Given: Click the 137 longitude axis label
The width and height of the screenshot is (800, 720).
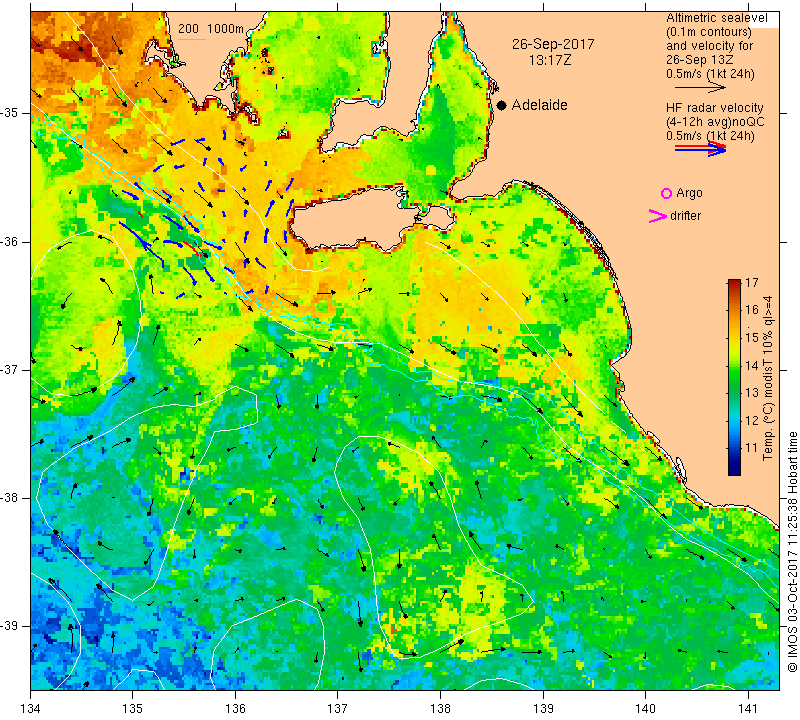Looking at the screenshot, I should (338, 709).
